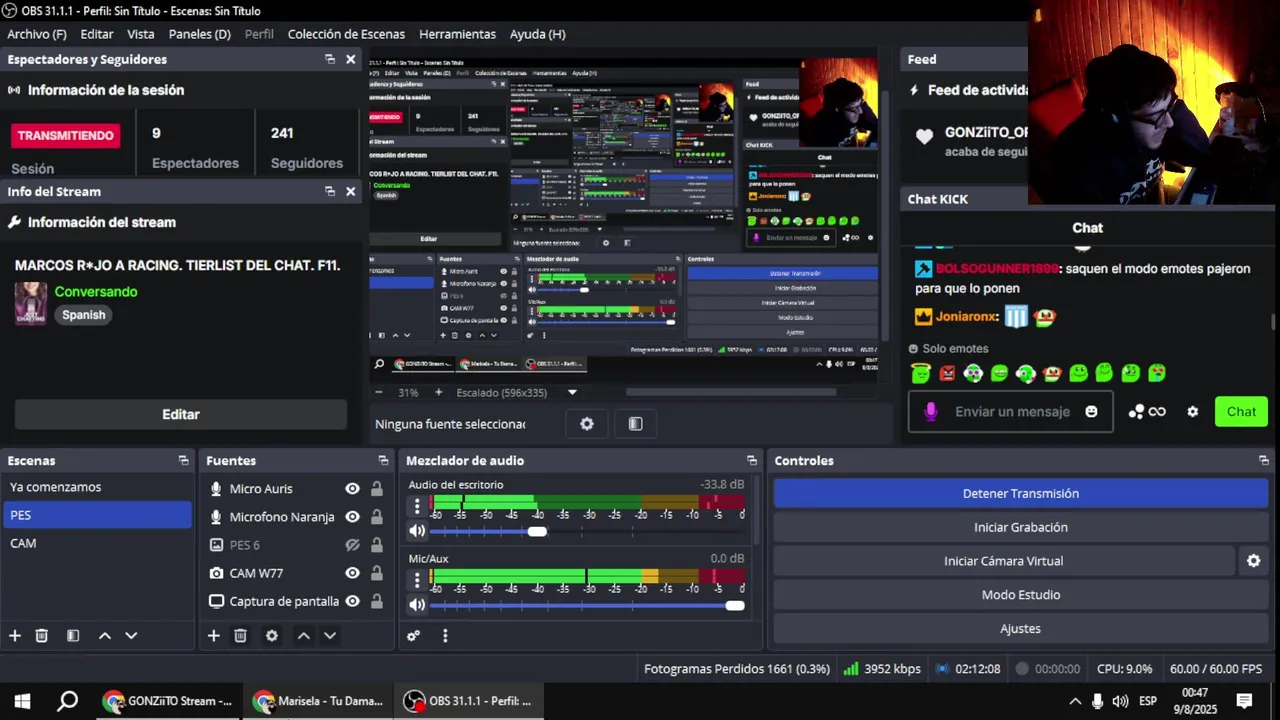Toggle lock on CAM W77 source
This screenshot has width=1280, height=720.
[x=377, y=573]
